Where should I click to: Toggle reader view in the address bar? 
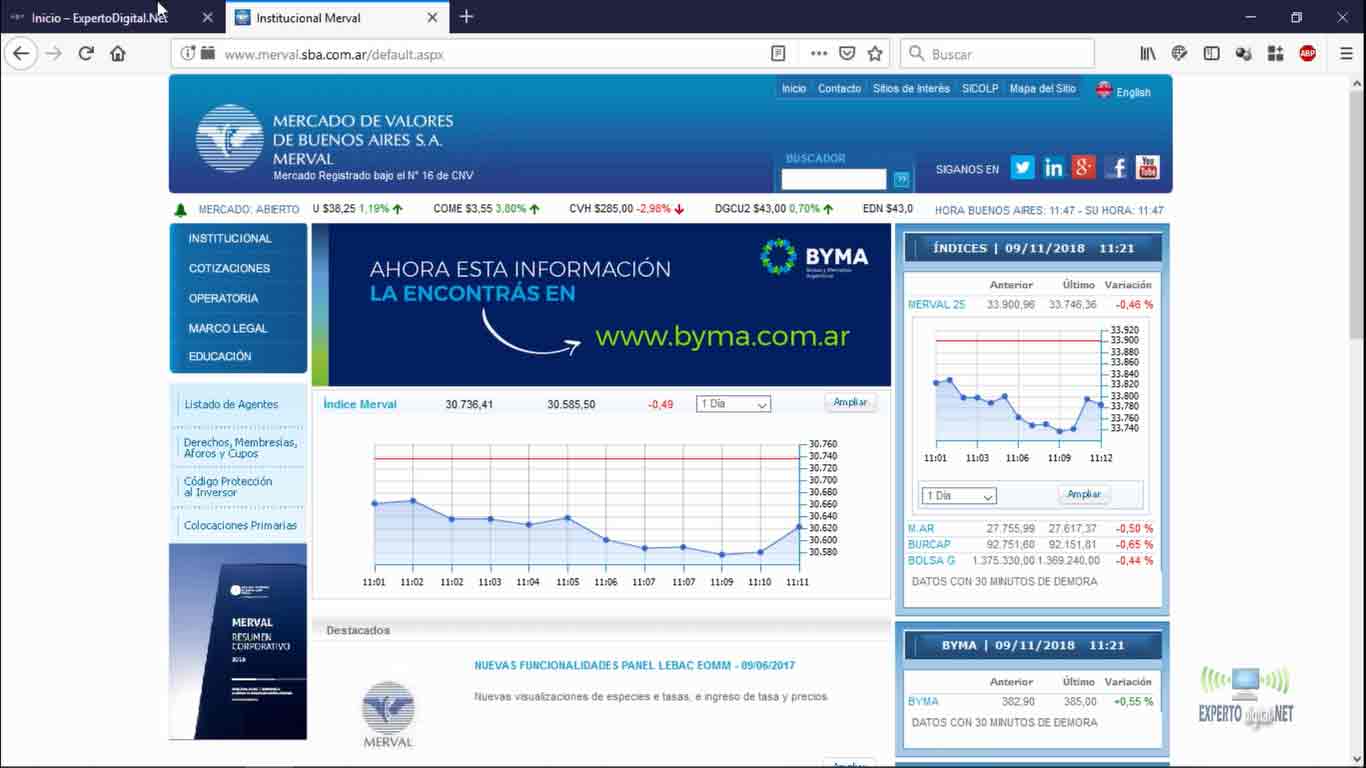(x=778, y=54)
